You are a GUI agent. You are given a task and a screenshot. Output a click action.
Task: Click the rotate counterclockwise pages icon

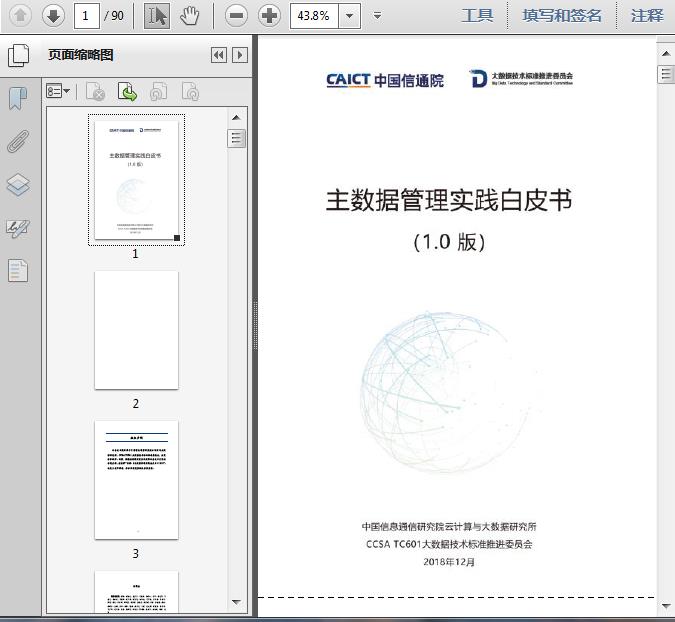coord(158,91)
